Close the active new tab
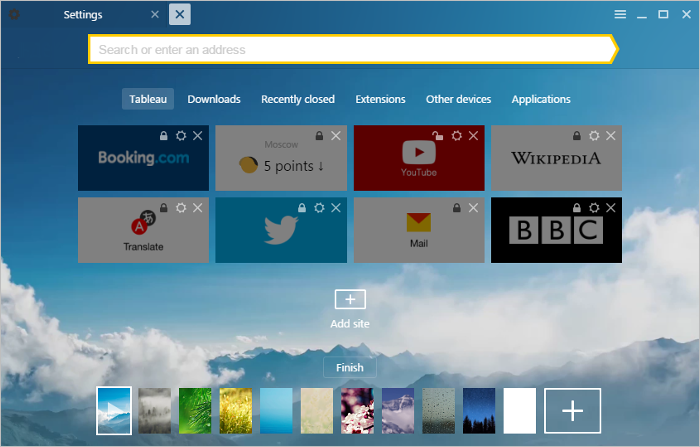The image size is (700, 447). click(x=180, y=14)
